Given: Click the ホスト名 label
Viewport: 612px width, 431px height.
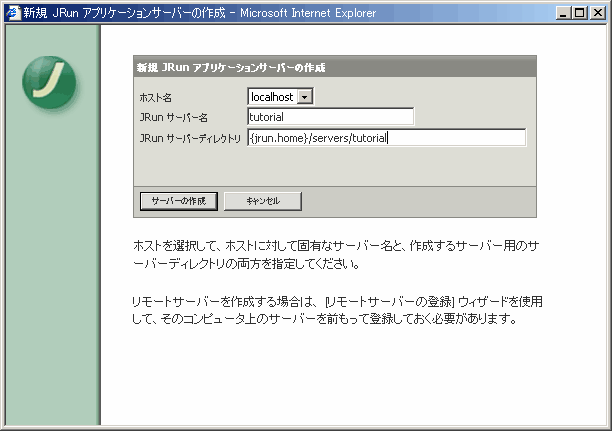Looking at the screenshot, I should (x=155, y=98).
